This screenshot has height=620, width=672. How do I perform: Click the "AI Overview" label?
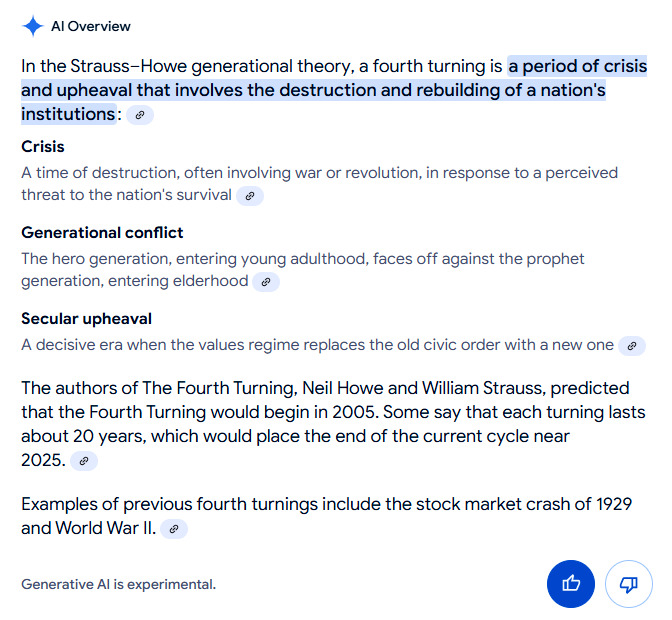click(x=91, y=26)
